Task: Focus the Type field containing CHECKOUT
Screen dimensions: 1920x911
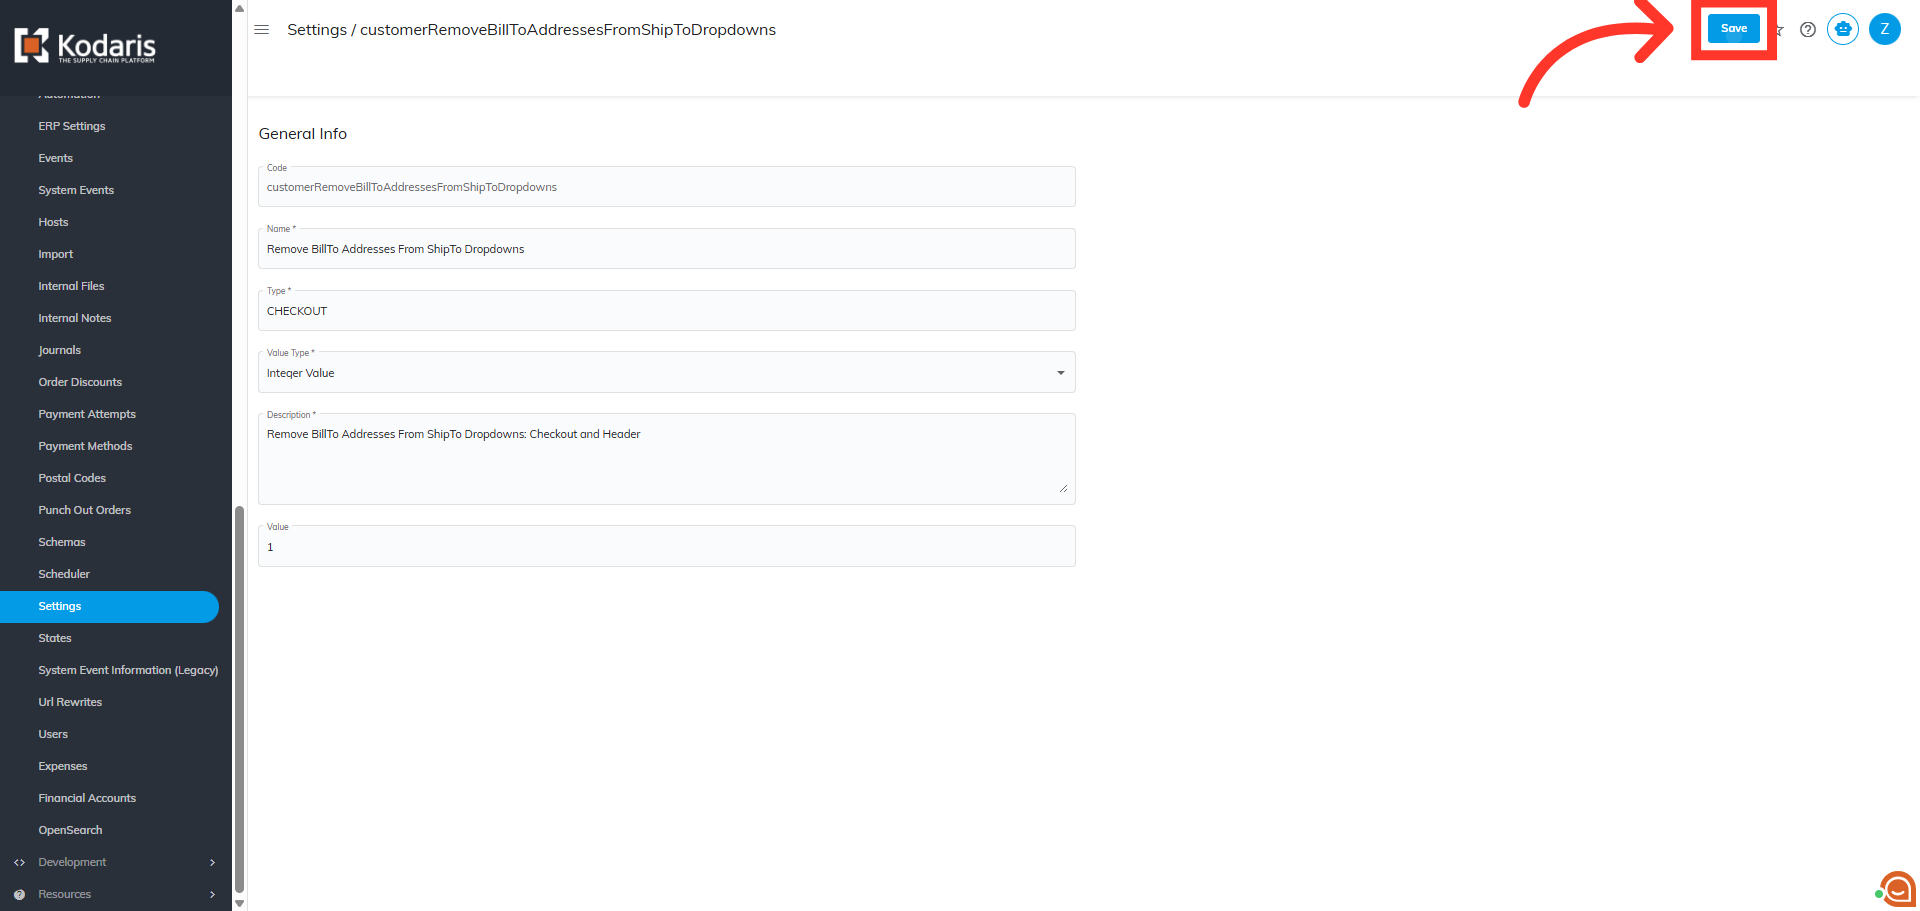Action: click(x=667, y=310)
